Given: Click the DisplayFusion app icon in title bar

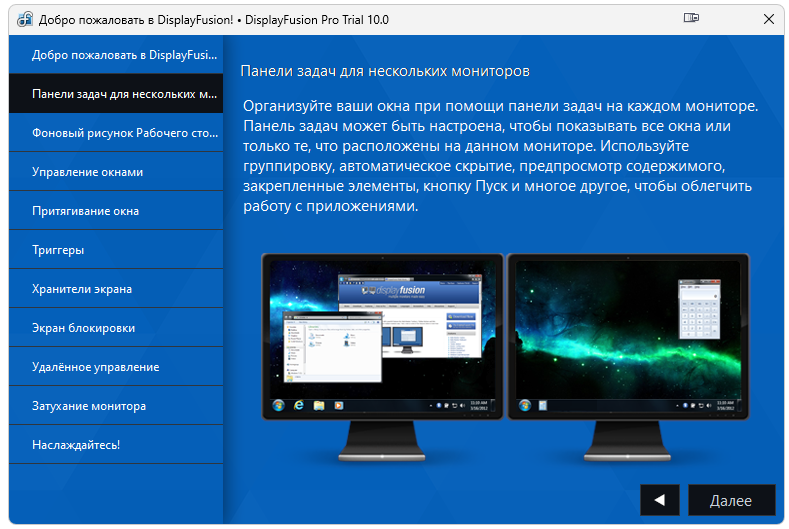Looking at the screenshot, I should 25,20.
